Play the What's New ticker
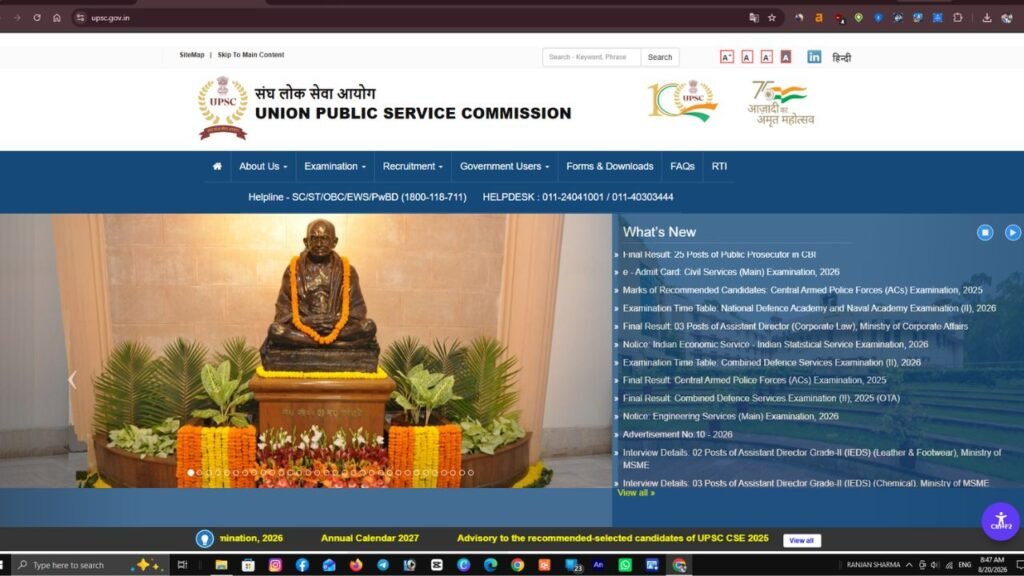 point(1013,232)
